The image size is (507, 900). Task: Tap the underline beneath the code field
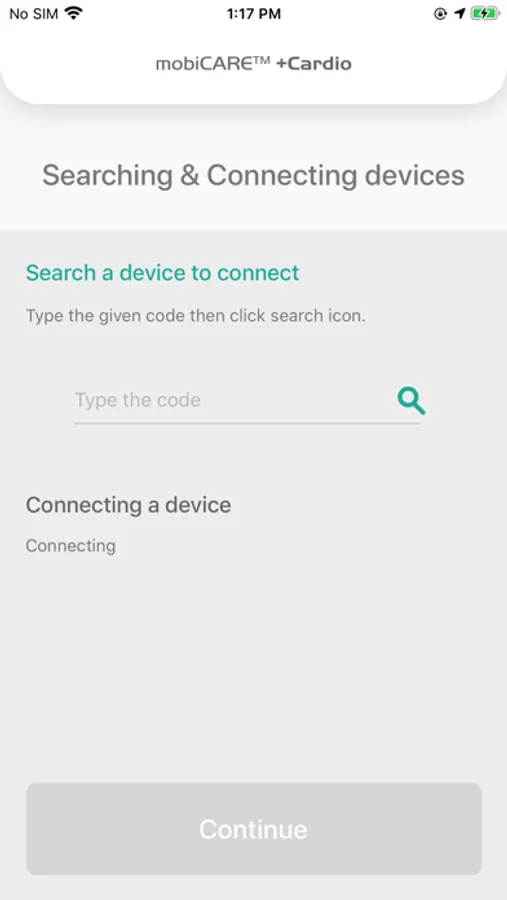tap(247, 424)
